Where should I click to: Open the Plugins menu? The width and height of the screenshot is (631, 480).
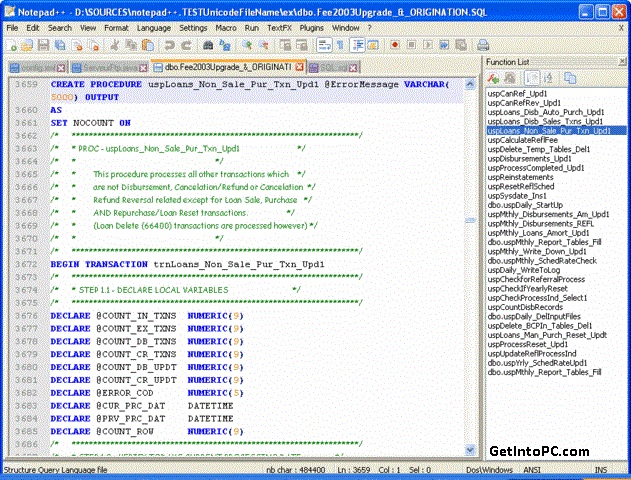[x=311, y=28]
